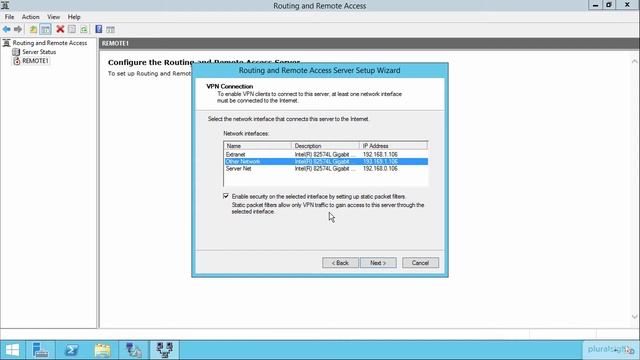Click the title bar system menu icon

(5, 5)
